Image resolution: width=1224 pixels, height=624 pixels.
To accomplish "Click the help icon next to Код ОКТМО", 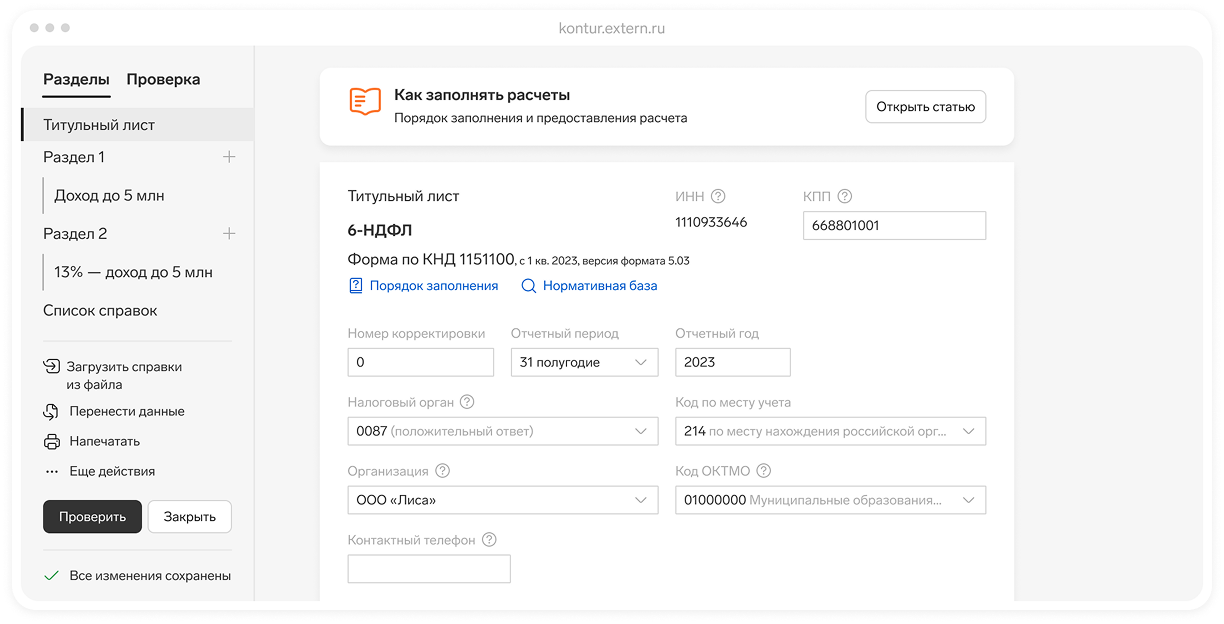I will pos(764,471).
